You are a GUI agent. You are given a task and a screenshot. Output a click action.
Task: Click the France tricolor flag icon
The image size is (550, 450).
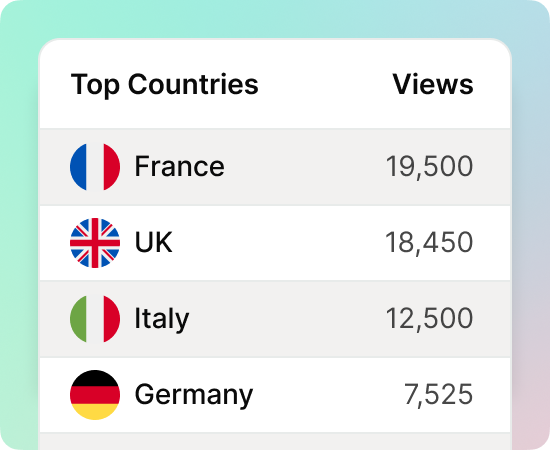coord(95,167)
